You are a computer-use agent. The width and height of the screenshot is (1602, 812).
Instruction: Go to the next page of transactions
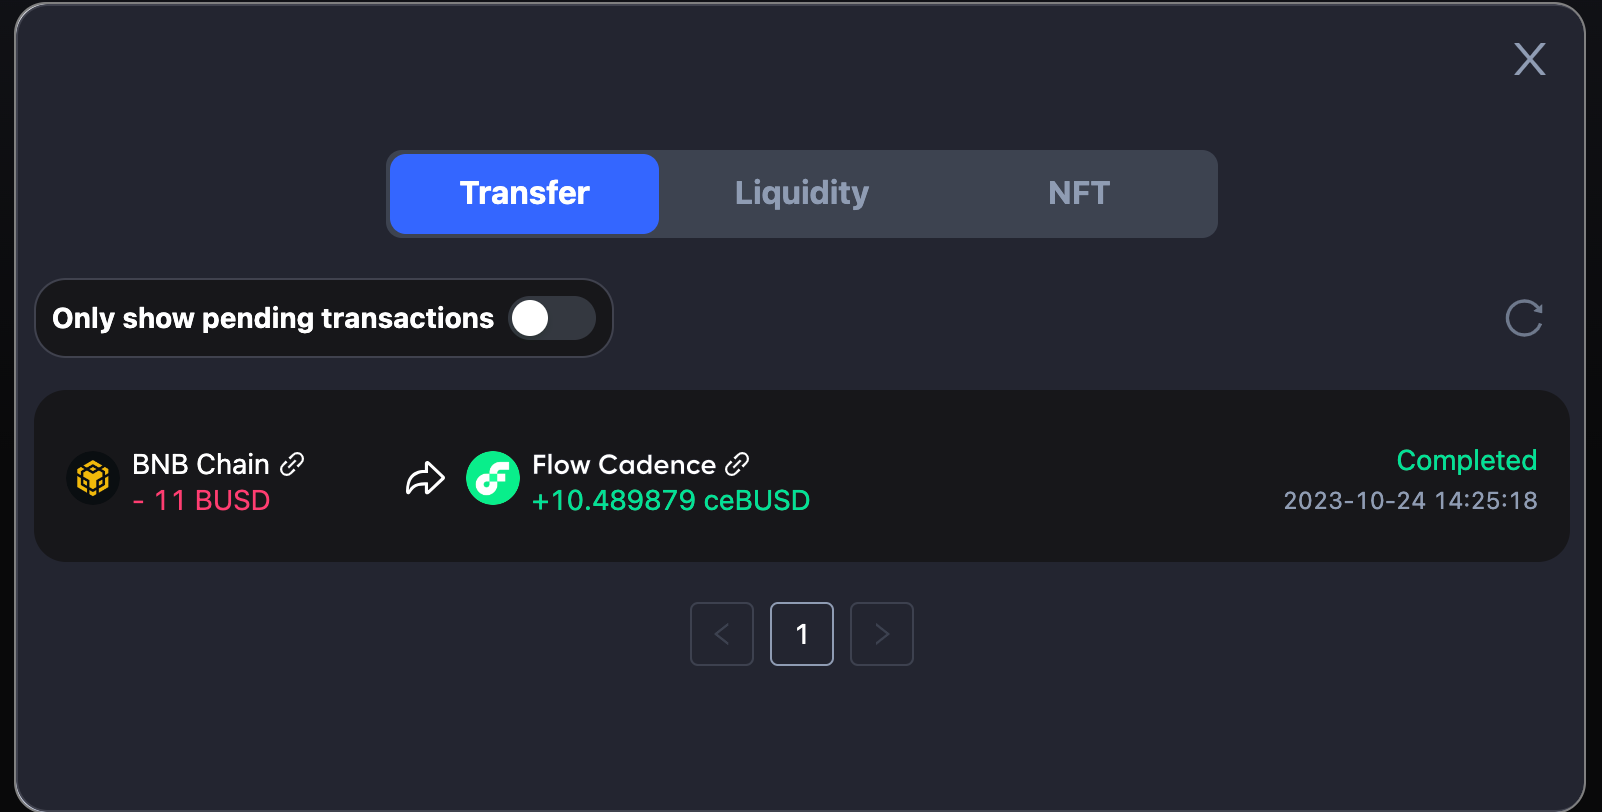tap(882, 634)
